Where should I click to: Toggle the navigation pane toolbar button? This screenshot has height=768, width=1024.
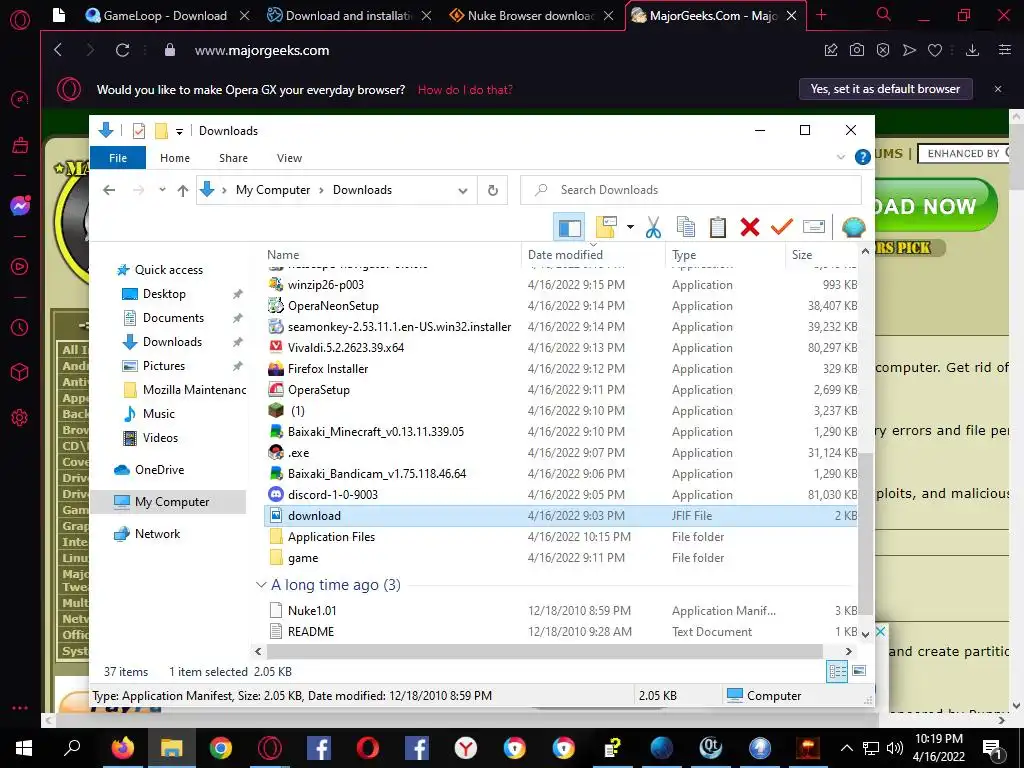(568, 227)
